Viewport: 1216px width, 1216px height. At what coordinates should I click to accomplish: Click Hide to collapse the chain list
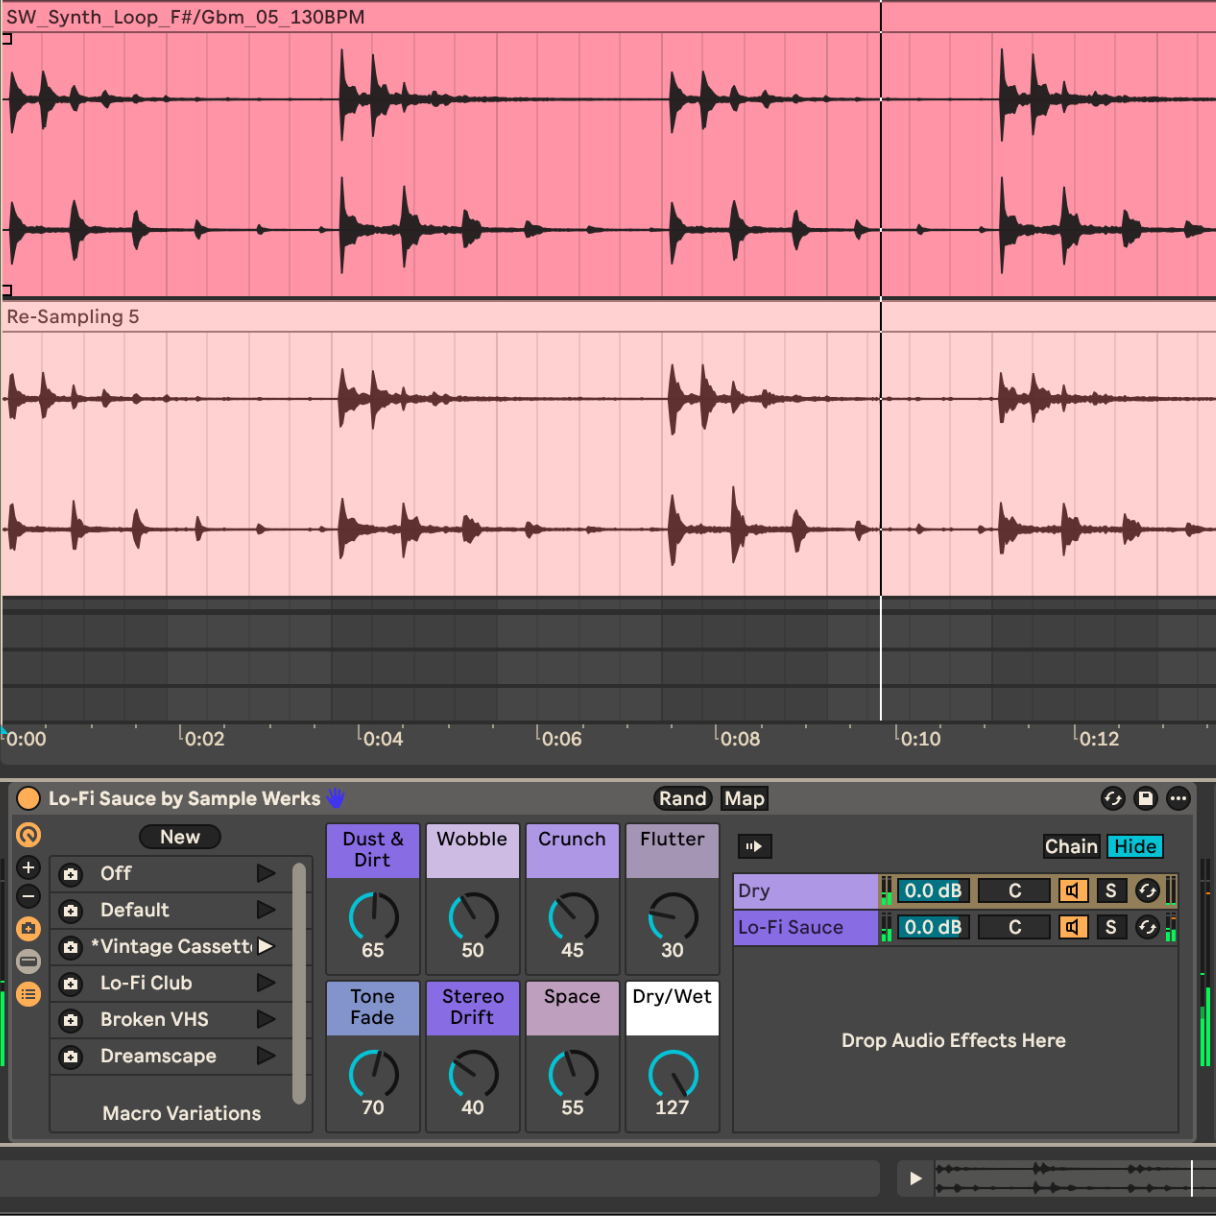pos(1135,847)
